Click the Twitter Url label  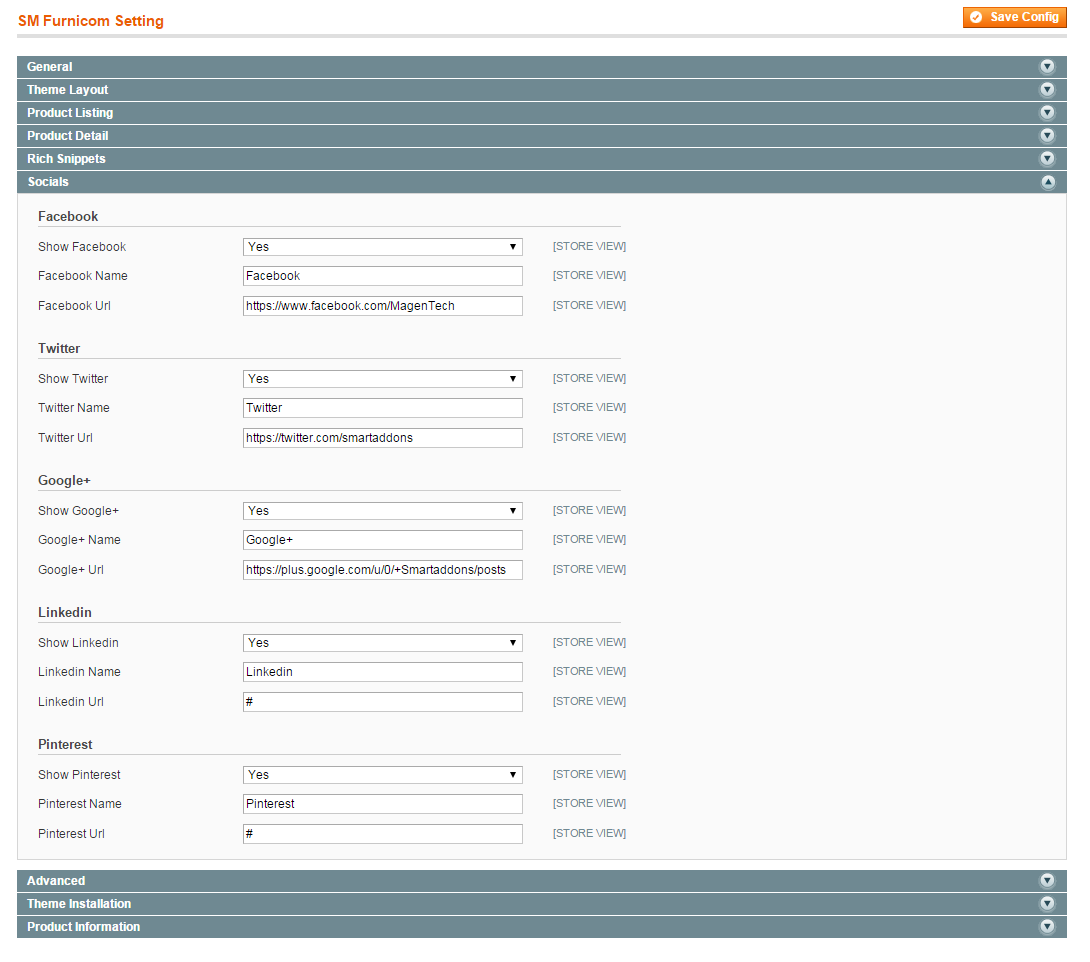[x=65, y=438]
